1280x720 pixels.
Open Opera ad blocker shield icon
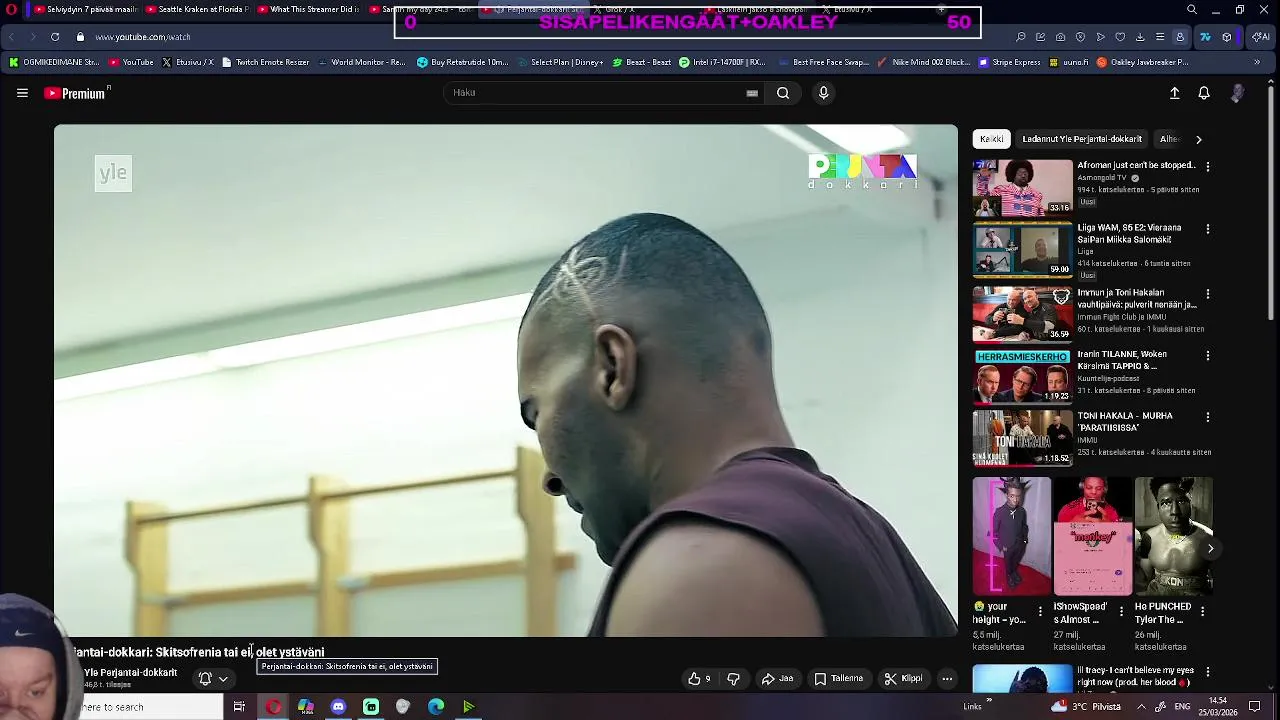click(1081, 37)
